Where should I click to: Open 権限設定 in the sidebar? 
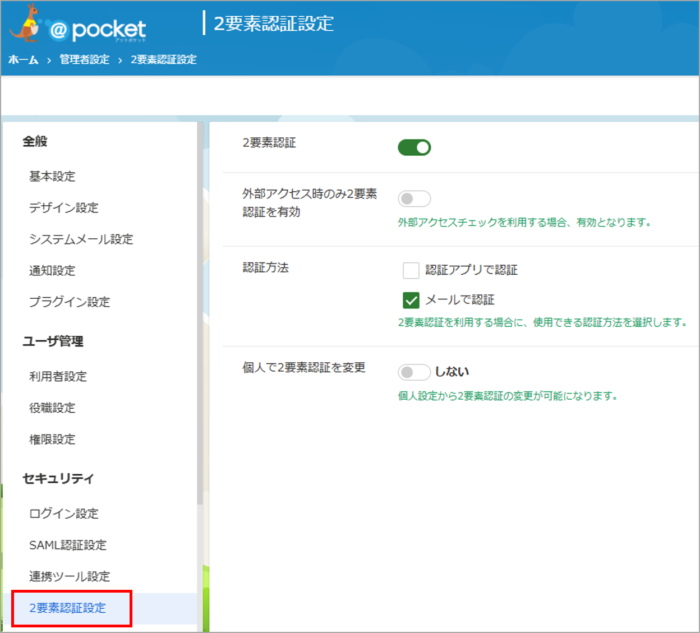52,439
